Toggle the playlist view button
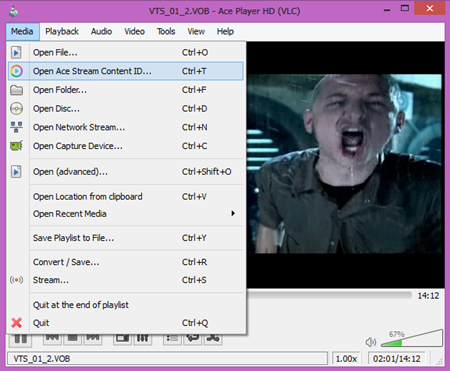This screenshot has height=371, width=450. pos(172,338)
